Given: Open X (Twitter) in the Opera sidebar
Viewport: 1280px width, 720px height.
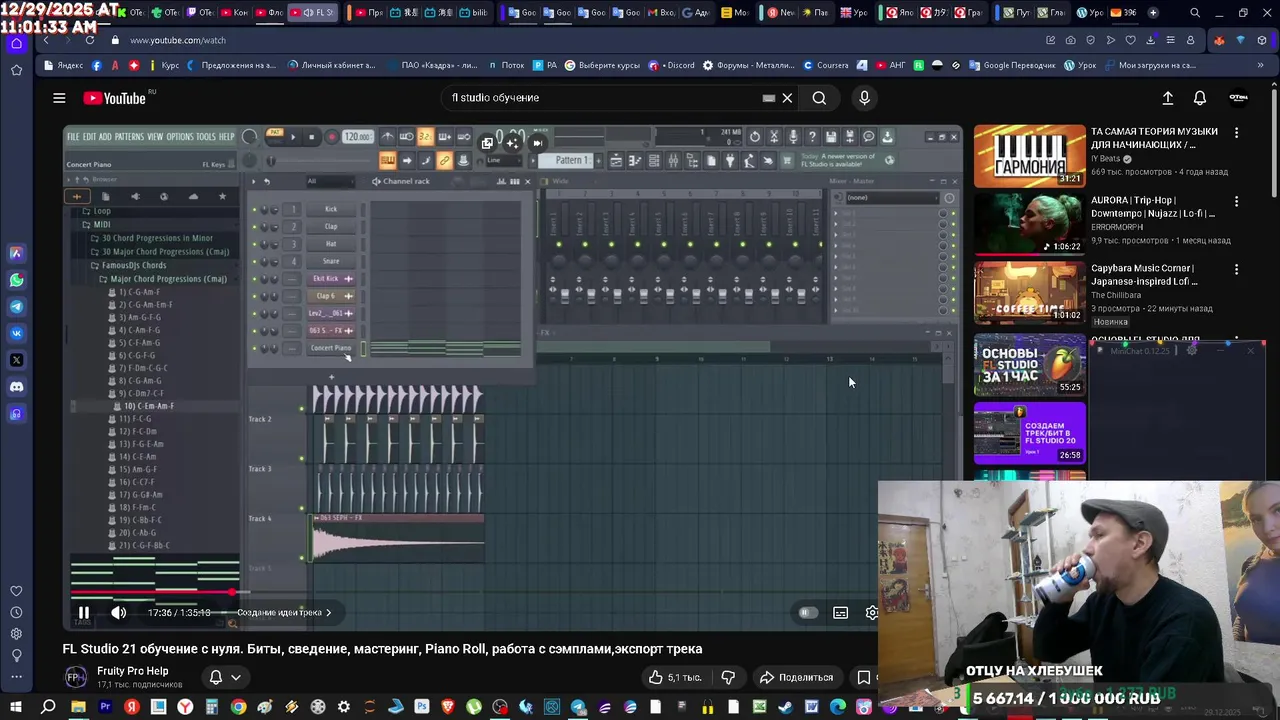Looking at the screenshot, I should click(16, 360).
